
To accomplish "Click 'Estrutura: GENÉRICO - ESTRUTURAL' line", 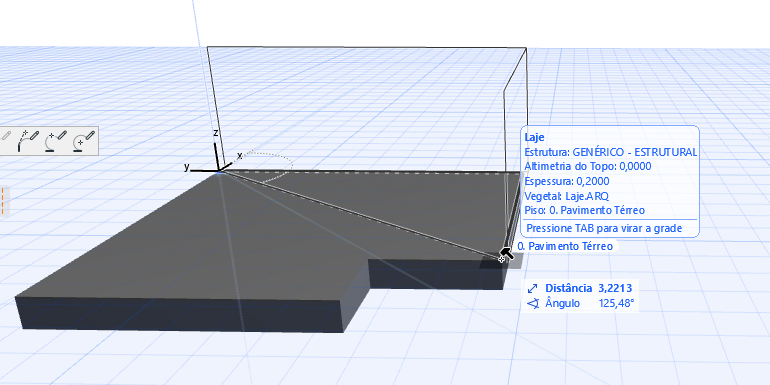I will [610, 152].
